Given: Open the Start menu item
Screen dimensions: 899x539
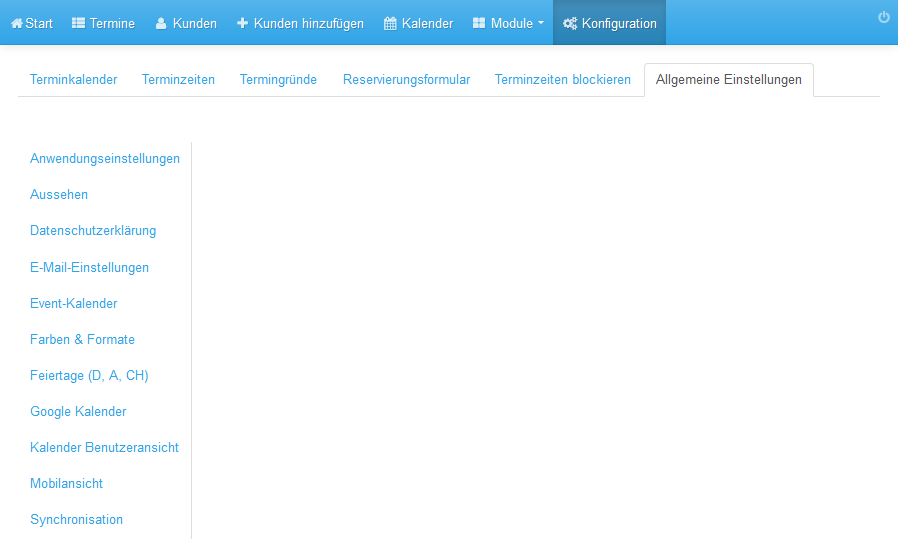Looking at the screenshot, I should tap(32, 24).
